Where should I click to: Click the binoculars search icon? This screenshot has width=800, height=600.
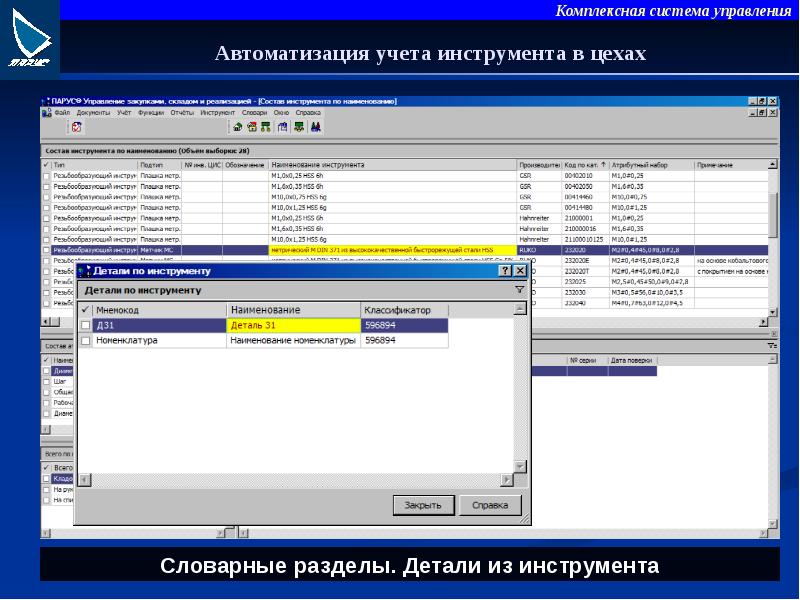(315, 128)
